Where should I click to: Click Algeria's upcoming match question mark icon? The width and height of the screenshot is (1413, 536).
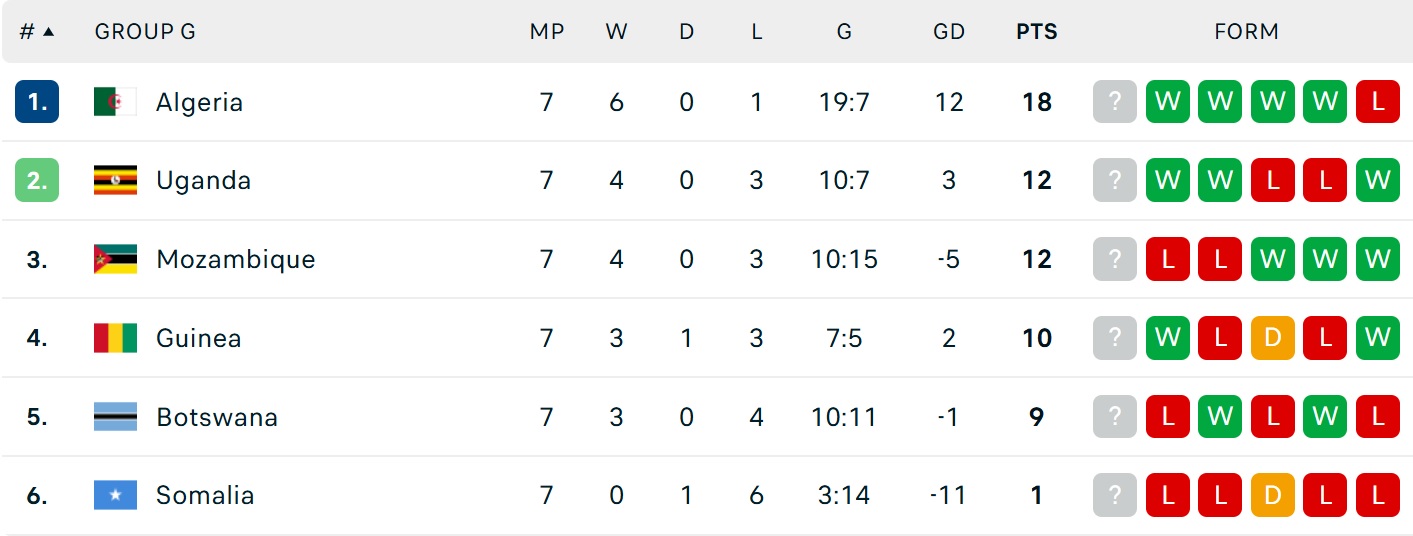point(1115,102)
